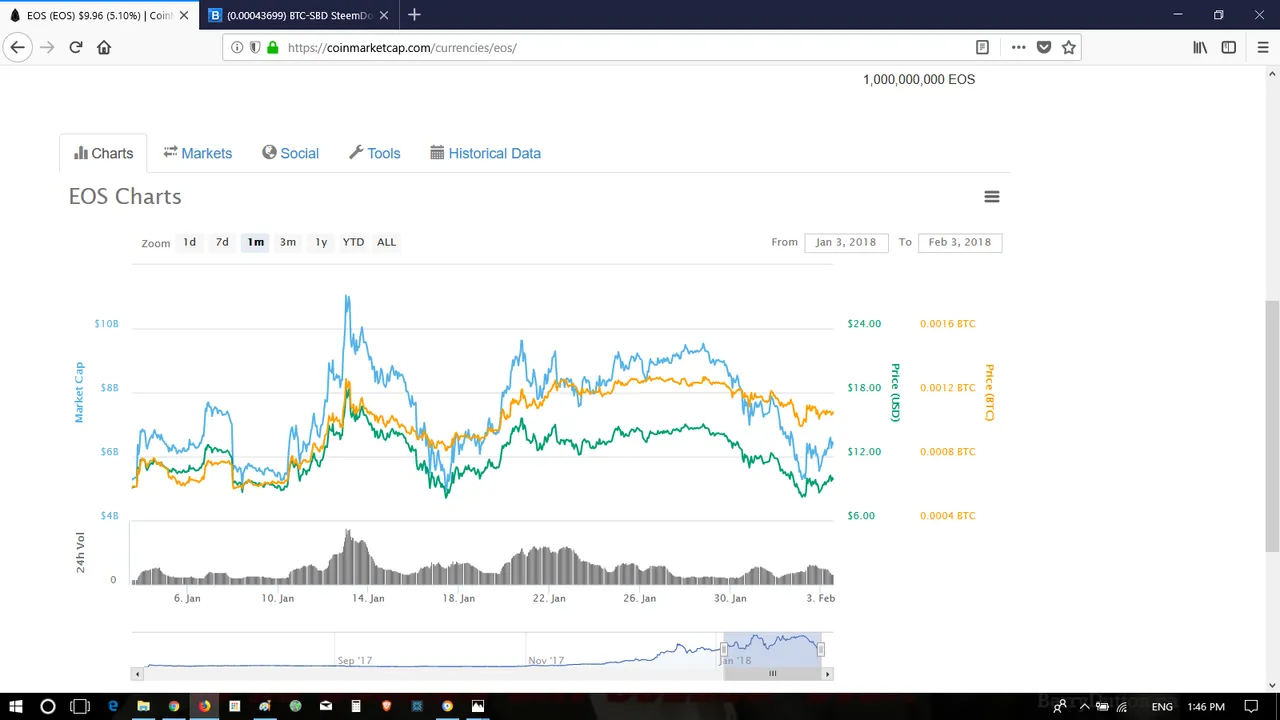Switch to the Markets tab
This screenshot has height=720, width=1280.
tap(198, 153)
